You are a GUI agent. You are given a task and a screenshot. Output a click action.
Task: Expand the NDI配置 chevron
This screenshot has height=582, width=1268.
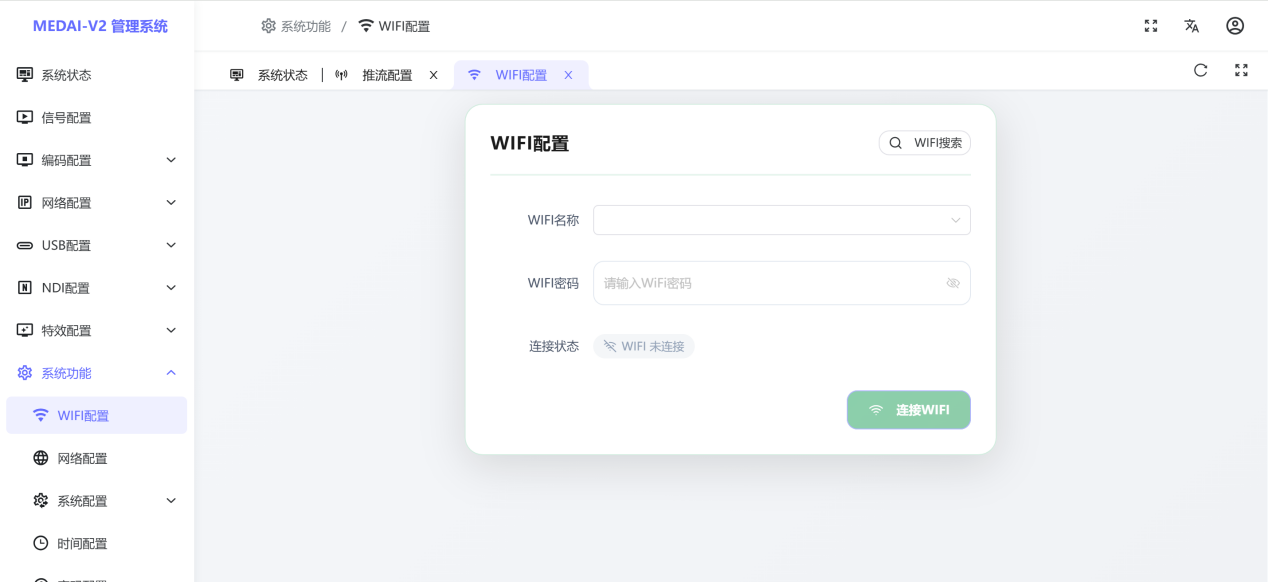tap(171, 288)
